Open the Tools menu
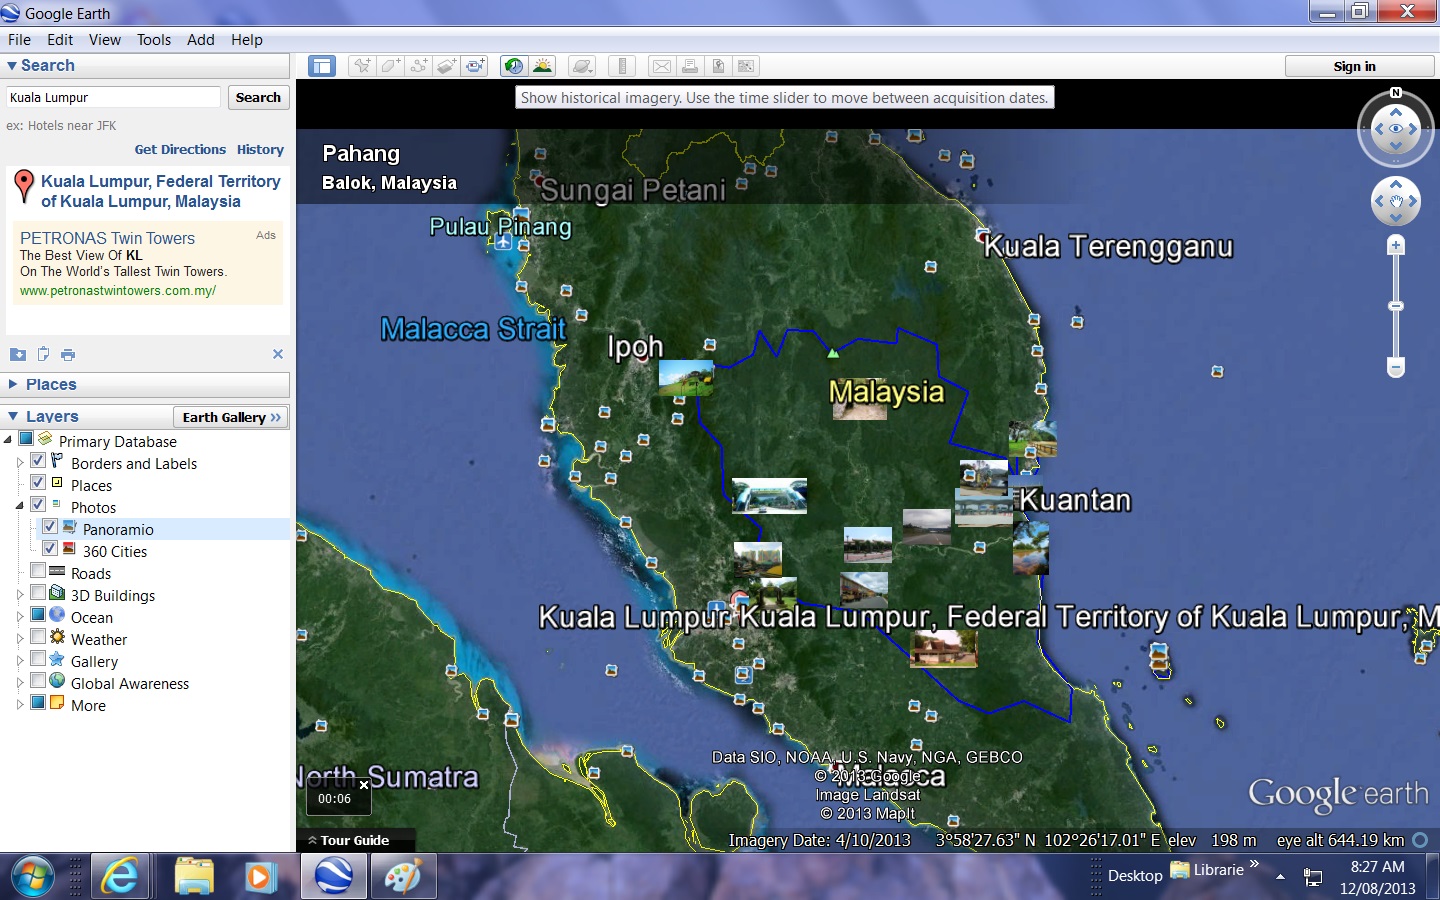This screenshot has height=900, width=1440. point(153,40)
